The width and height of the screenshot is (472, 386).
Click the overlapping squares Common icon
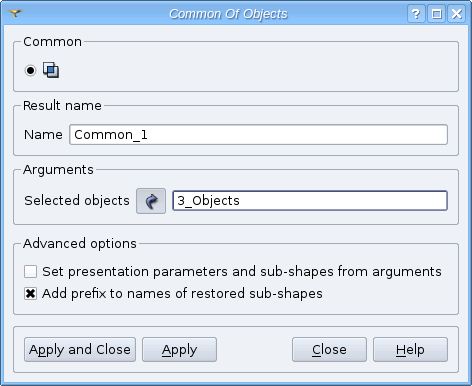point(51,70)
